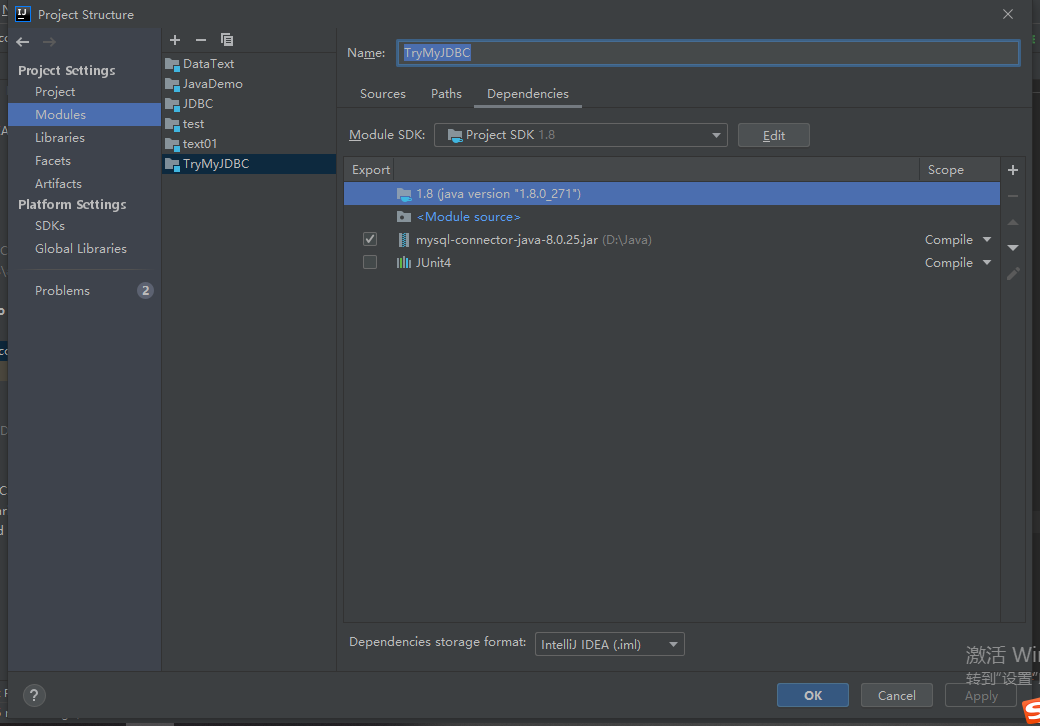Image resolution: width=1040 pixels, height=726 pixels.
Task: Click the 1.8 SDK folder icon
Action: click(404, 194)
